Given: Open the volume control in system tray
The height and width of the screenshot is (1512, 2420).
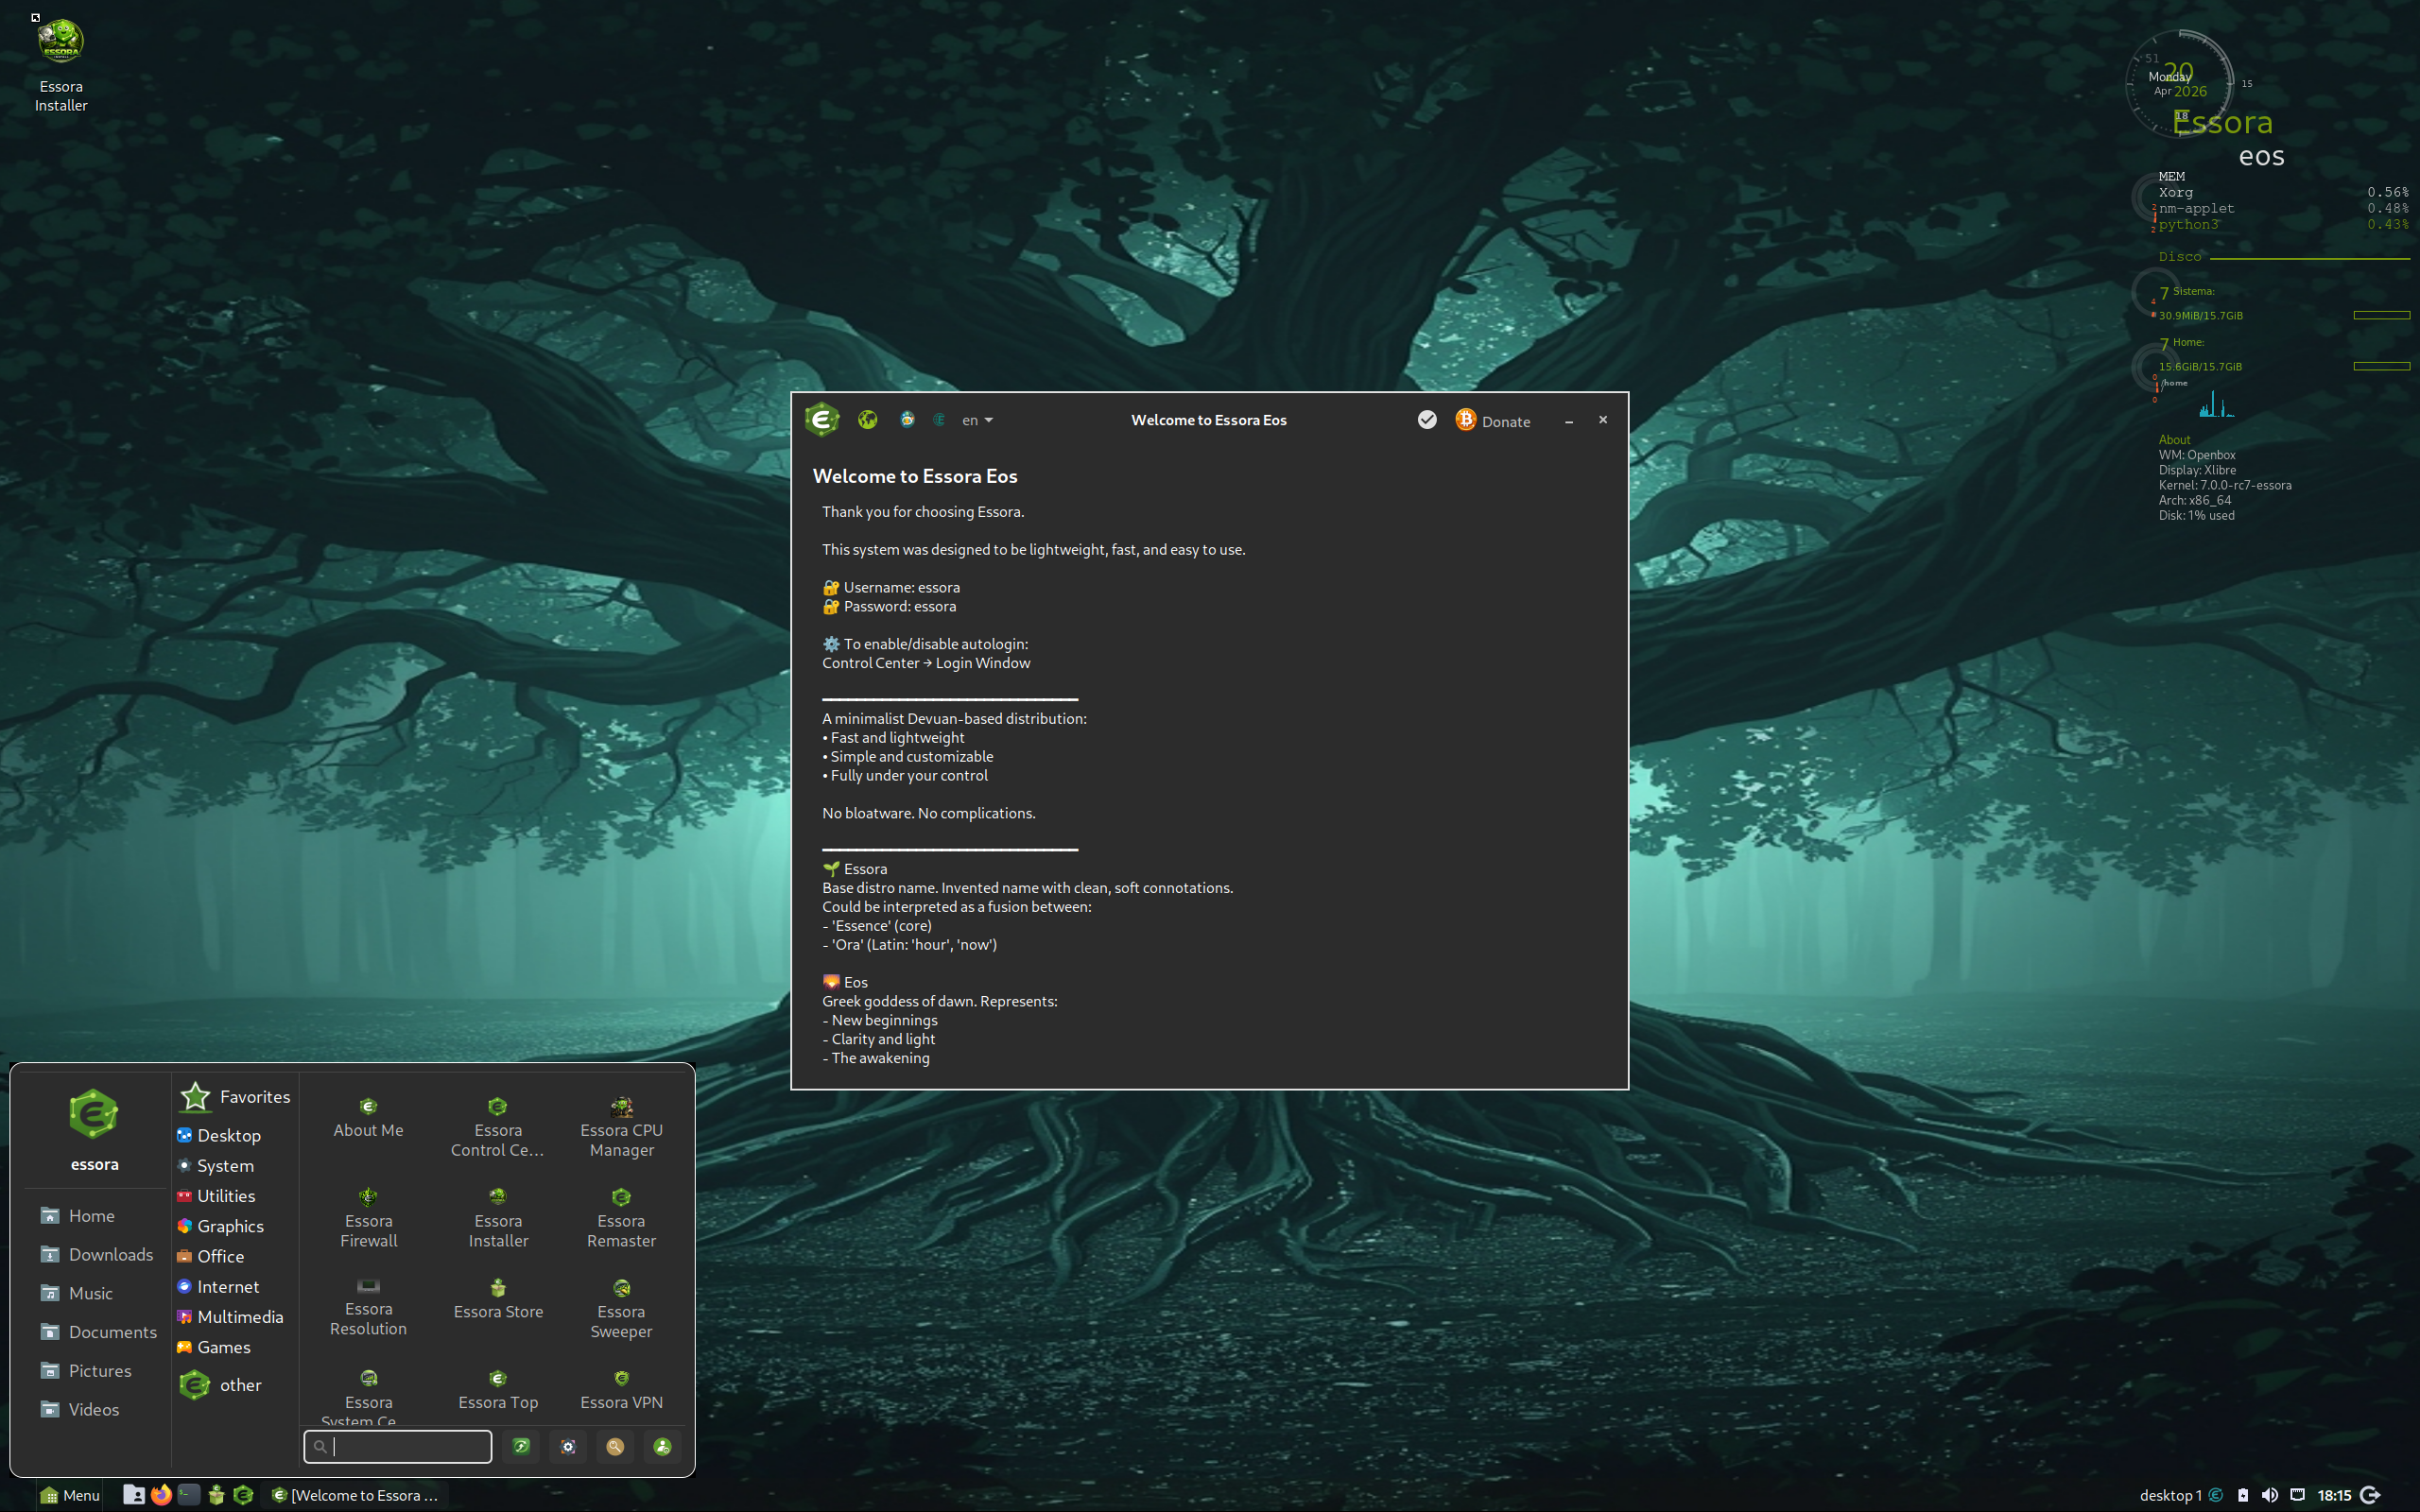Looking at the screenshot, I should (x=2270, y=1495).
